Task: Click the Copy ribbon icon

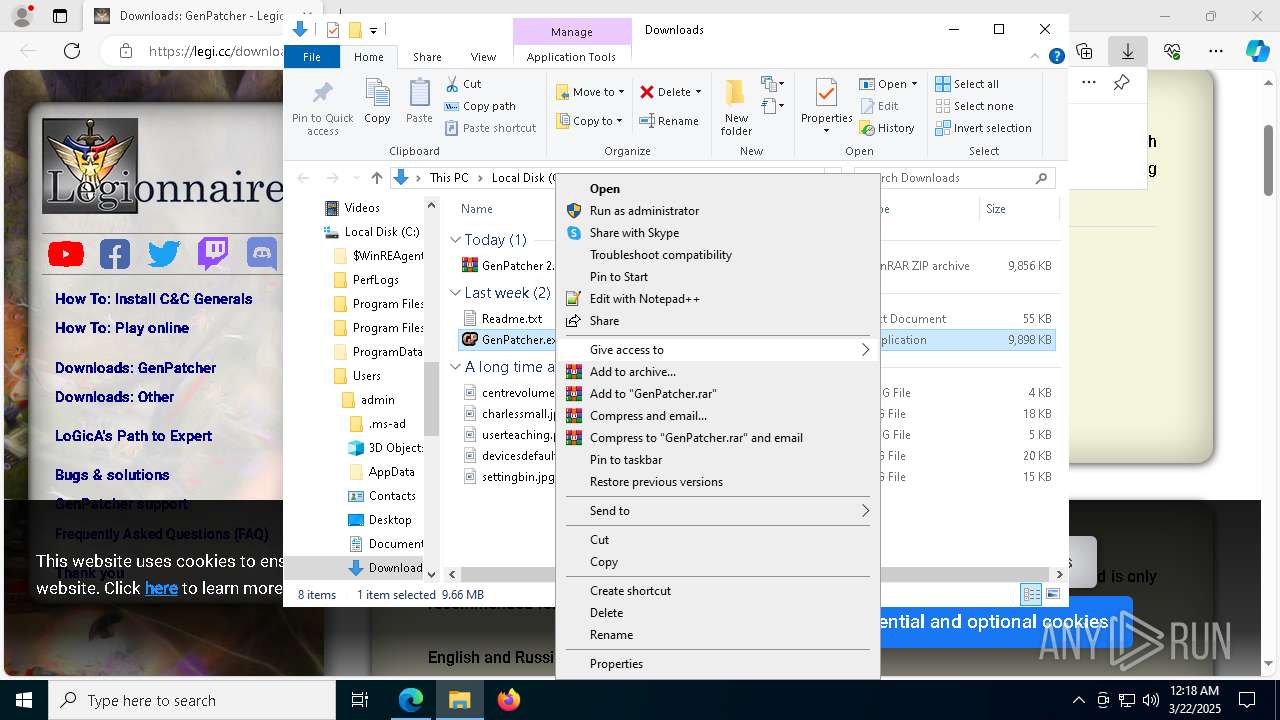Action: click(377, 102)
